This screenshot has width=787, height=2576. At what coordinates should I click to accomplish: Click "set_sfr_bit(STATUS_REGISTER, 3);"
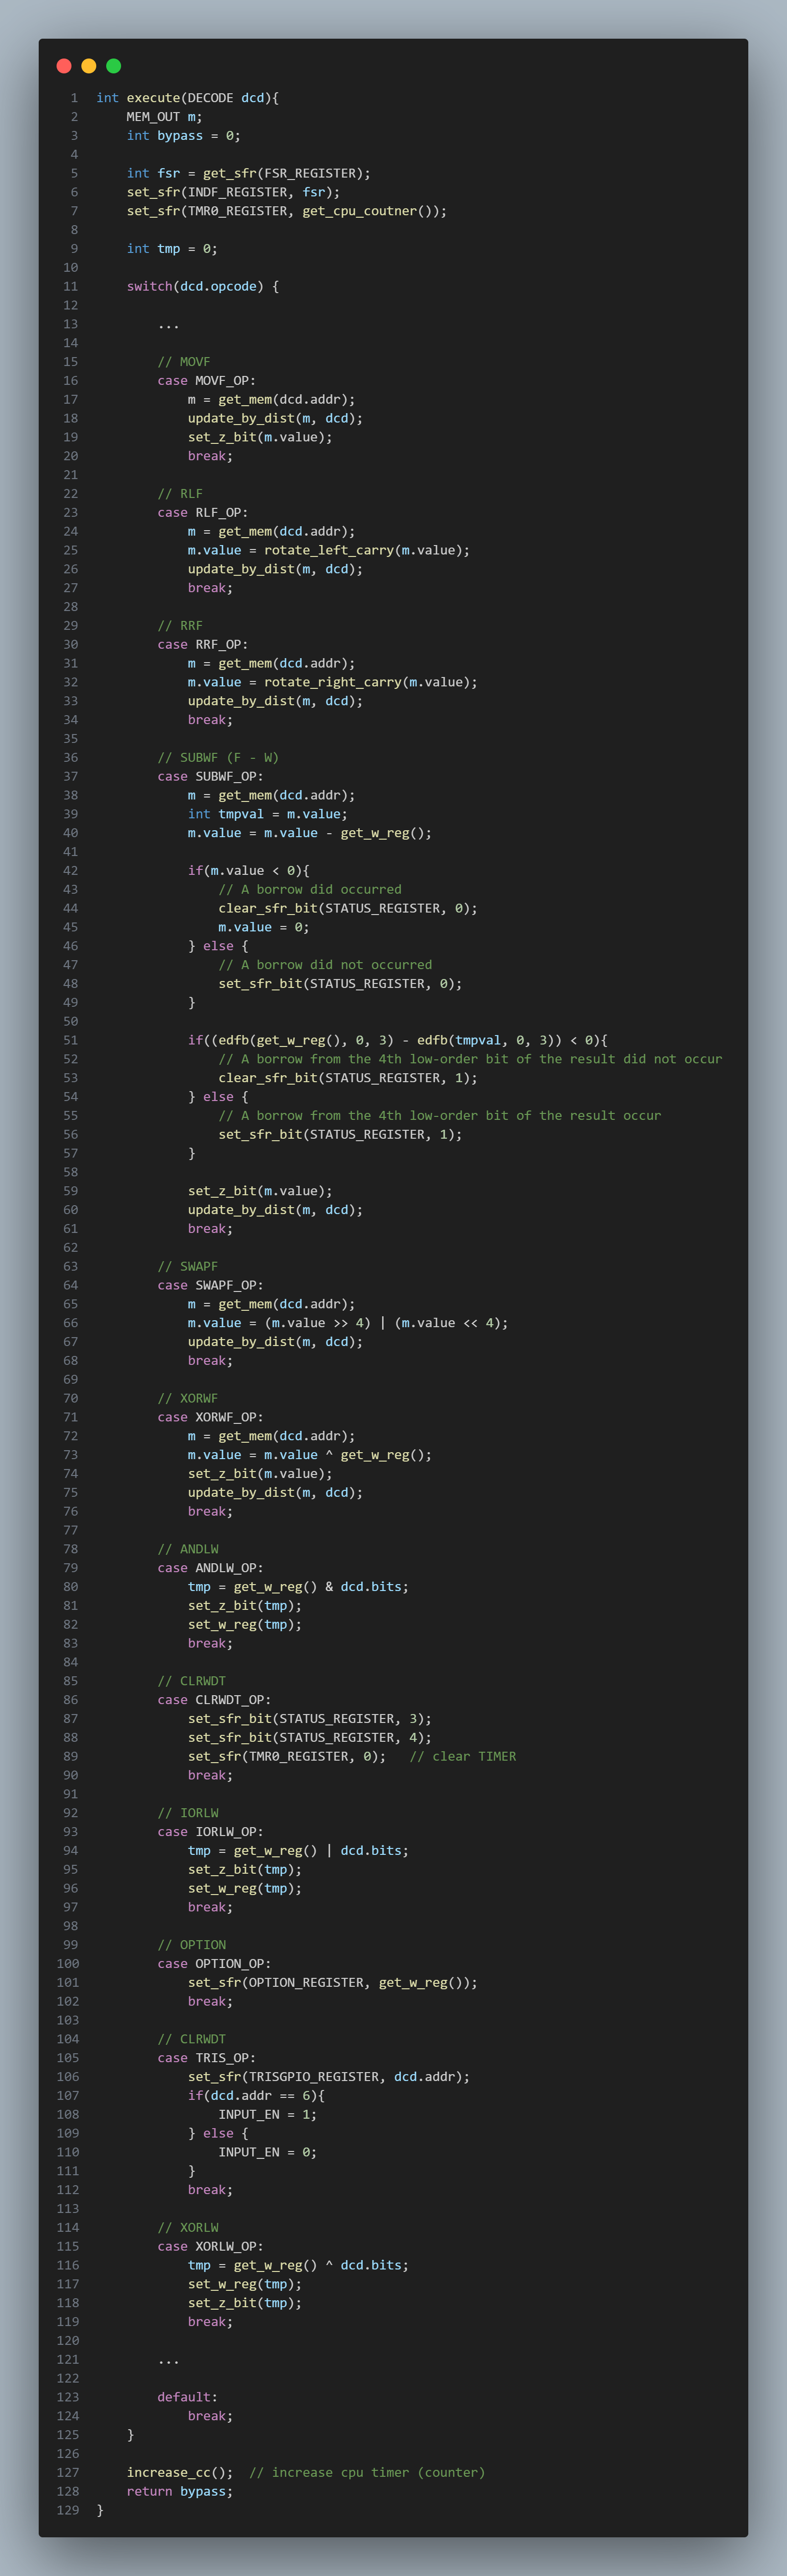coord(310,1719)
